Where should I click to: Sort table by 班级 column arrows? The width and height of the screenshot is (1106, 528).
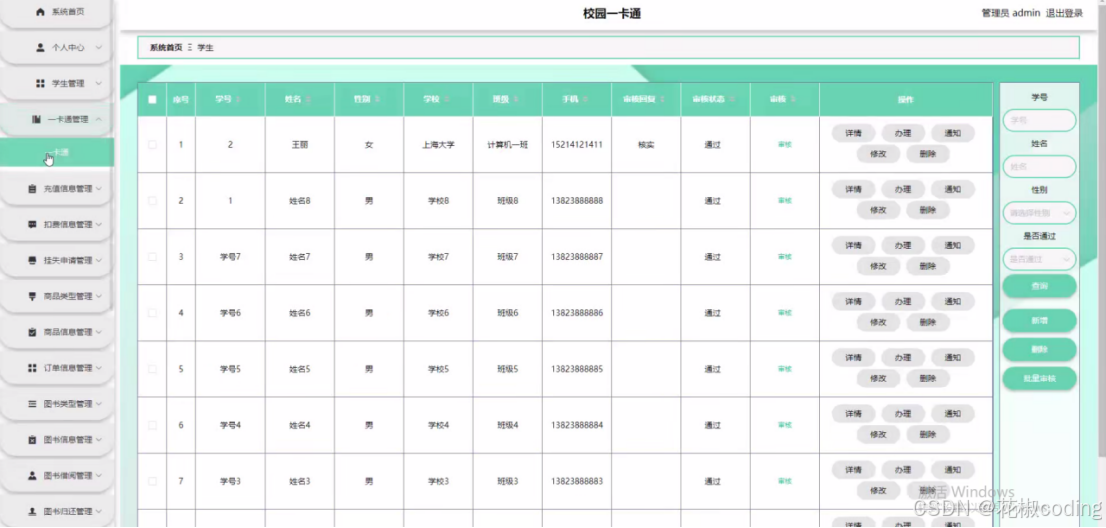(515, 100)
